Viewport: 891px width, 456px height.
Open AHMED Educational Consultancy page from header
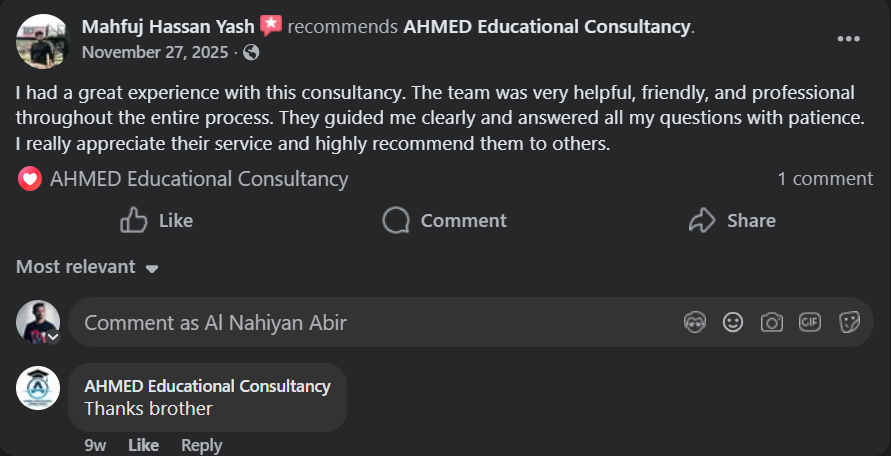pyautogui.click(x=546, y=26)
